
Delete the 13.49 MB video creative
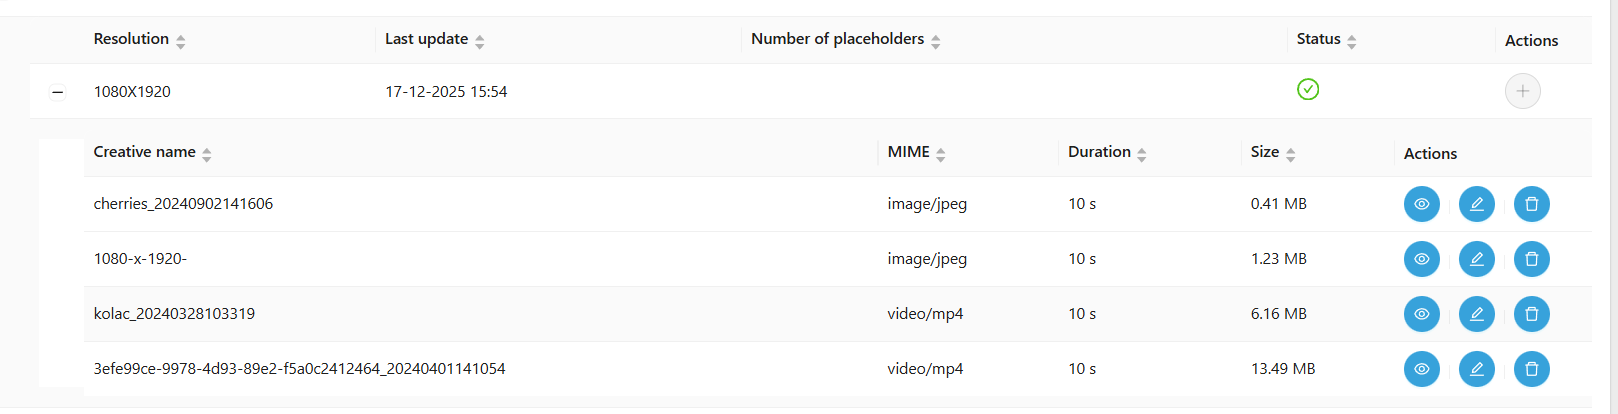point(1531,369)
